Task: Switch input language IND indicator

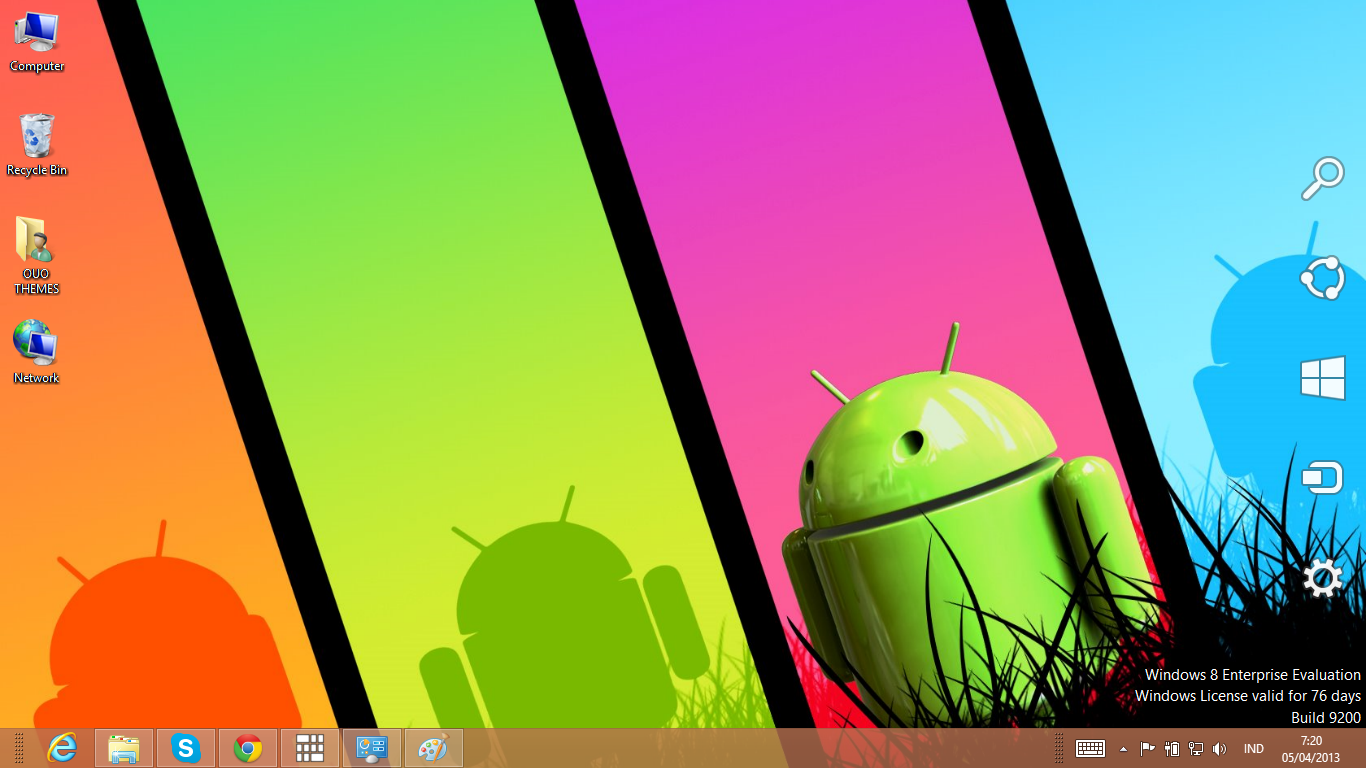Action: tap(1253, 749)
